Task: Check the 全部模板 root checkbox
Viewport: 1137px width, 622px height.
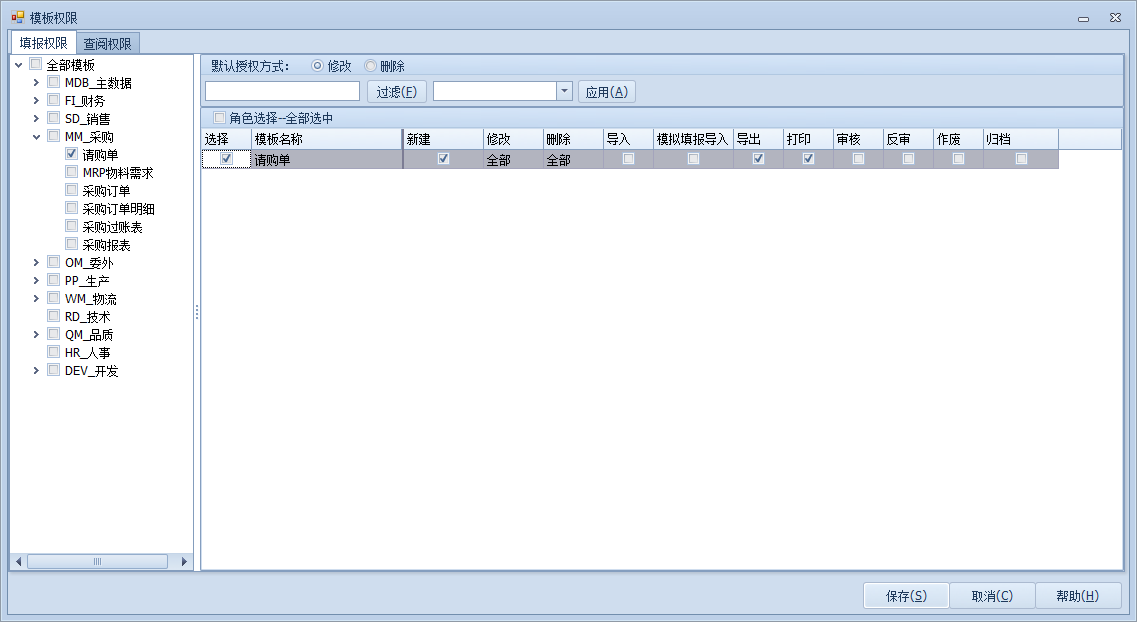Action: click(36, 65)
